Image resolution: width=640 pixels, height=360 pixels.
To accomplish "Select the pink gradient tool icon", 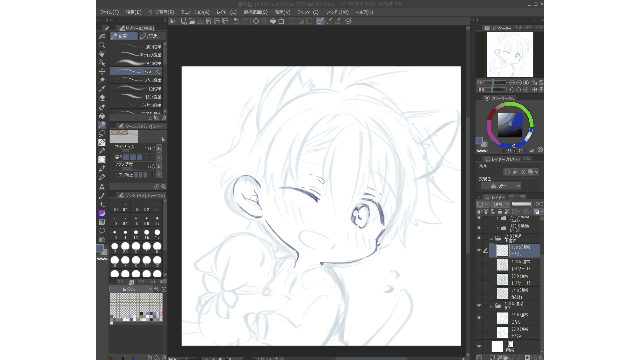I will [x=102, y=213].
